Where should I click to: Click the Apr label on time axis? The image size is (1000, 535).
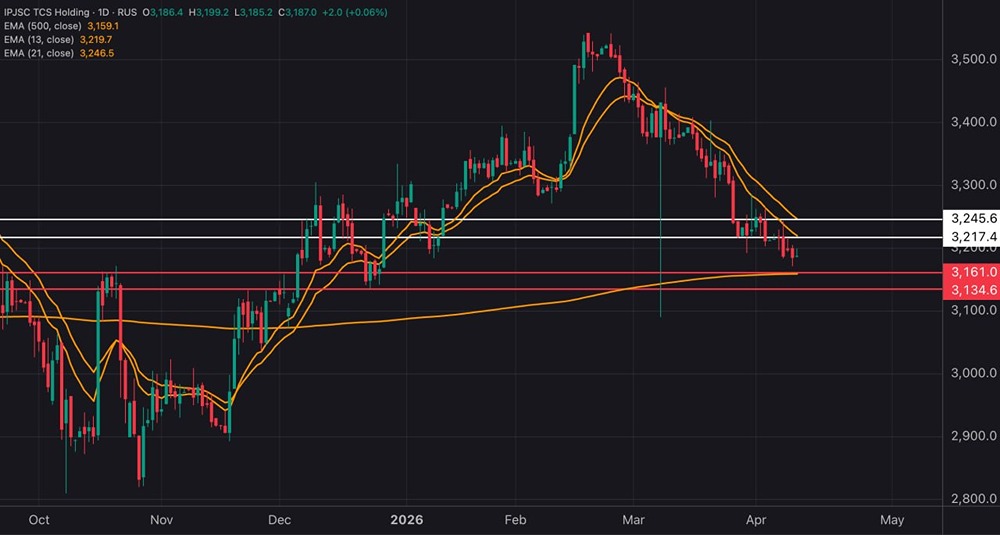pyautogui.click(x=756, y=520)
